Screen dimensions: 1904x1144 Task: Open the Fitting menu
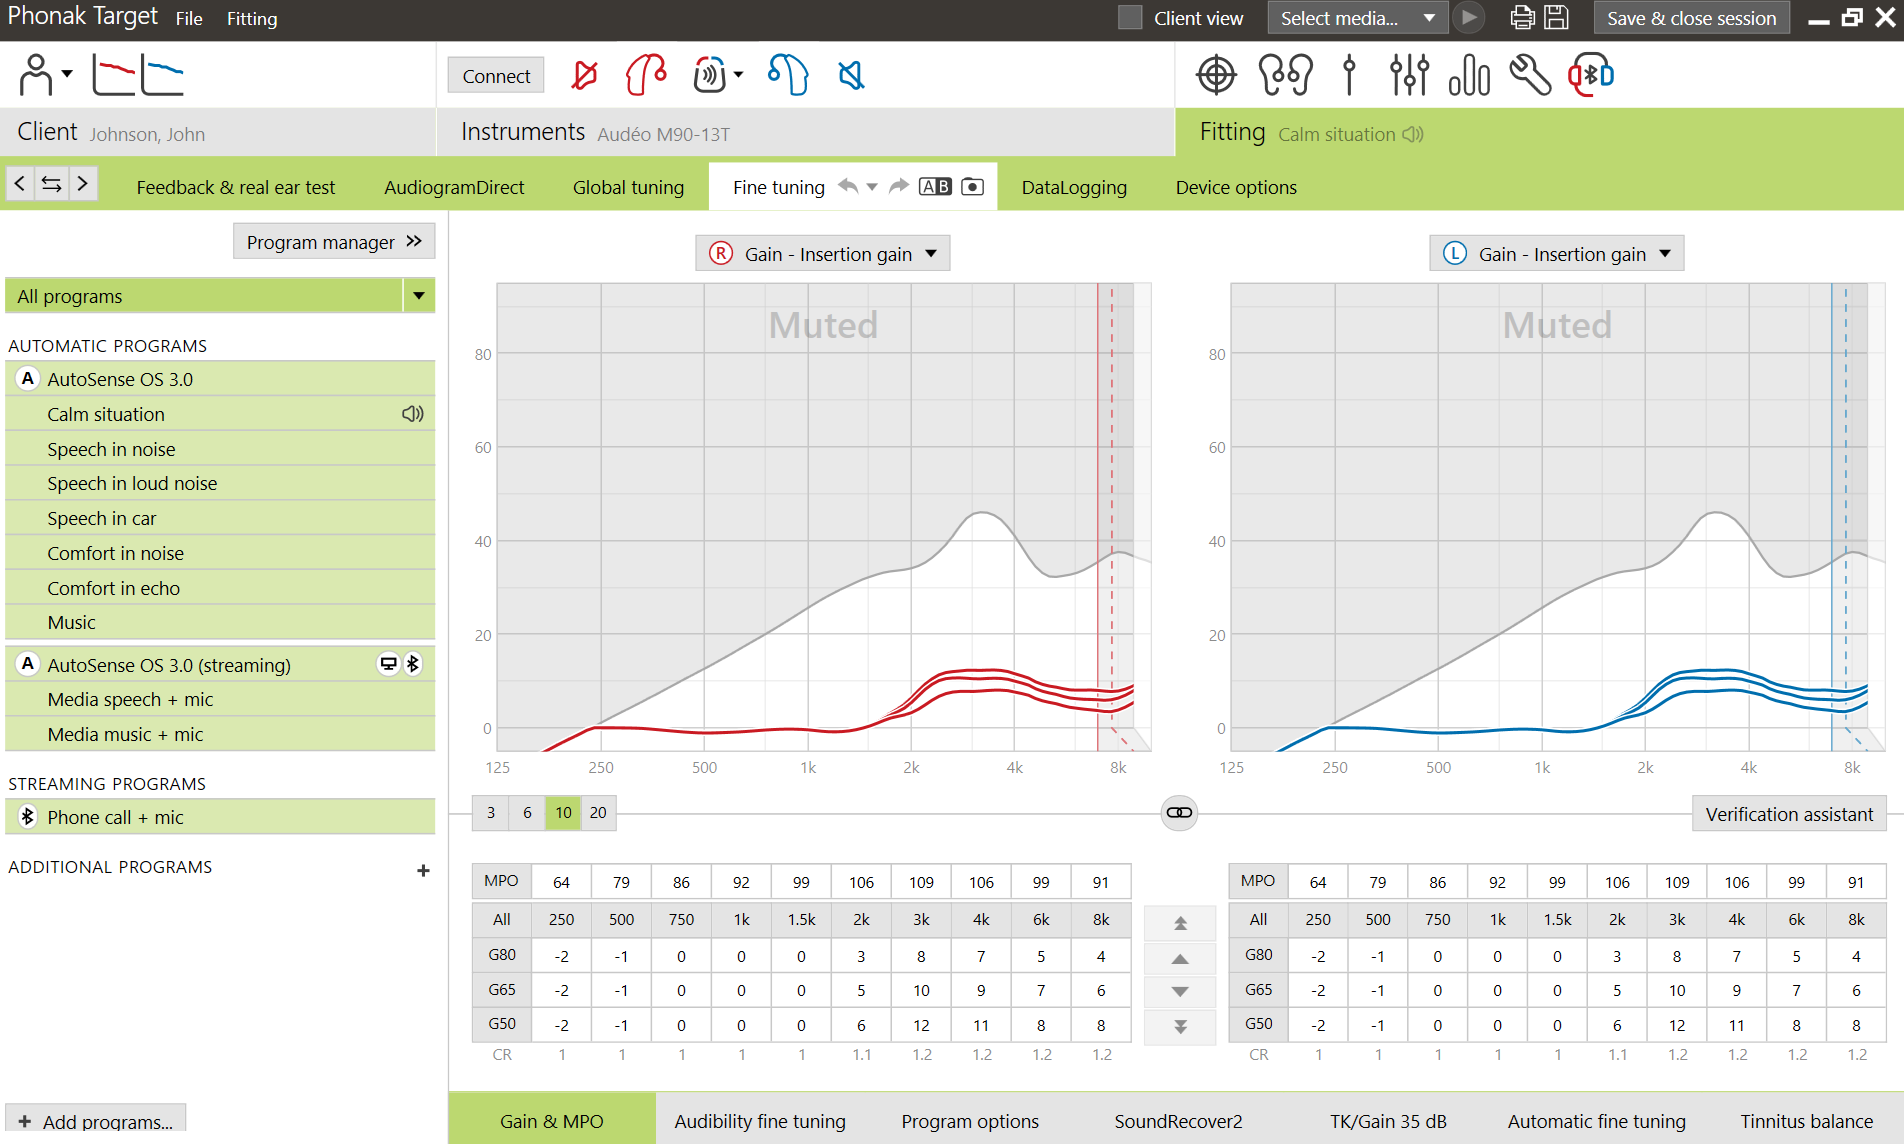coord(251,18)
